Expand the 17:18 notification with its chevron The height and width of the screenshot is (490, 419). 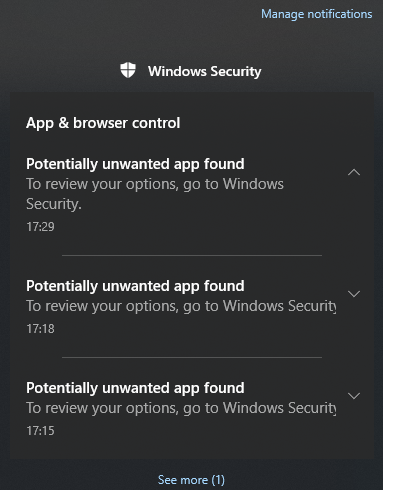pyautogui.click(x=354, y=294)
